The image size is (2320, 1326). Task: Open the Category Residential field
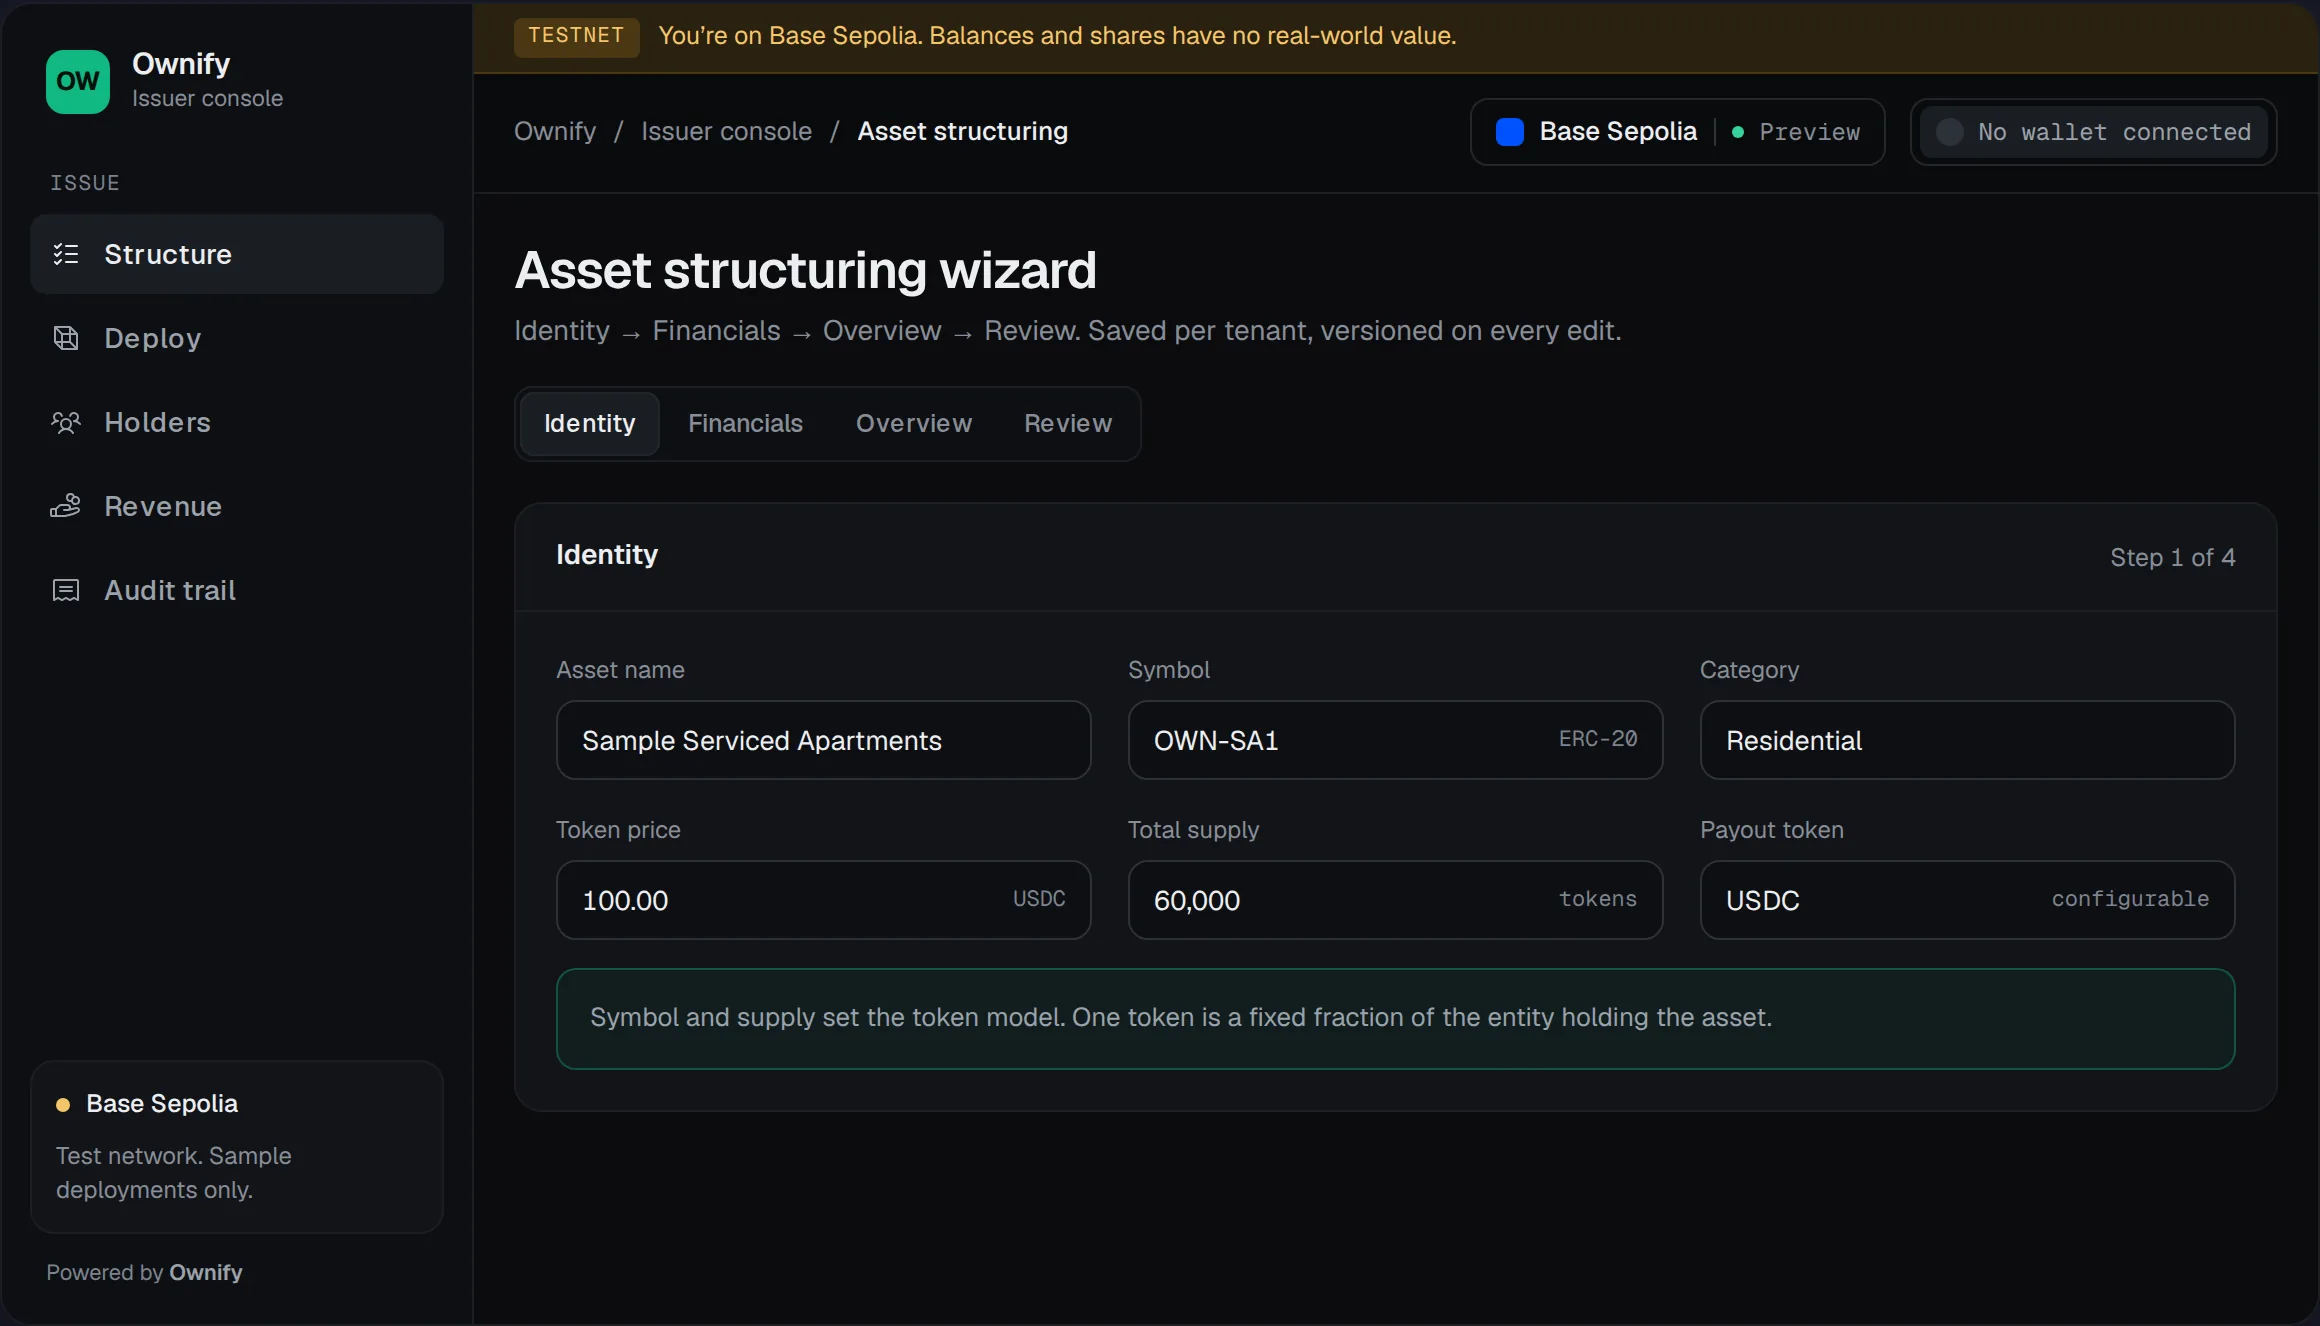pos(1967,740)
